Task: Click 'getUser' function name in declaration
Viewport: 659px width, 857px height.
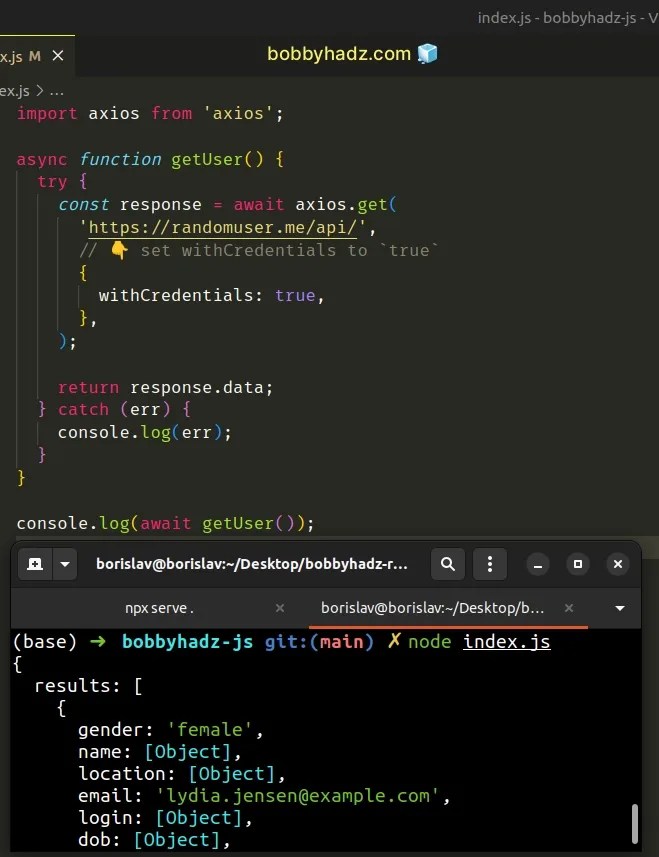Action: point(207,160)
